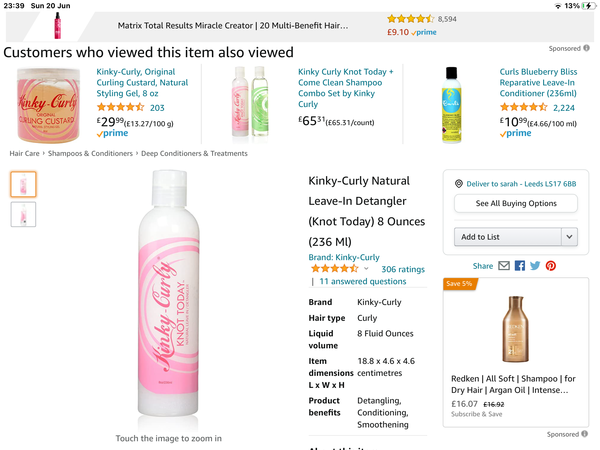
Task: Share product via email envelope icon
Action: (x=504, y=266)
